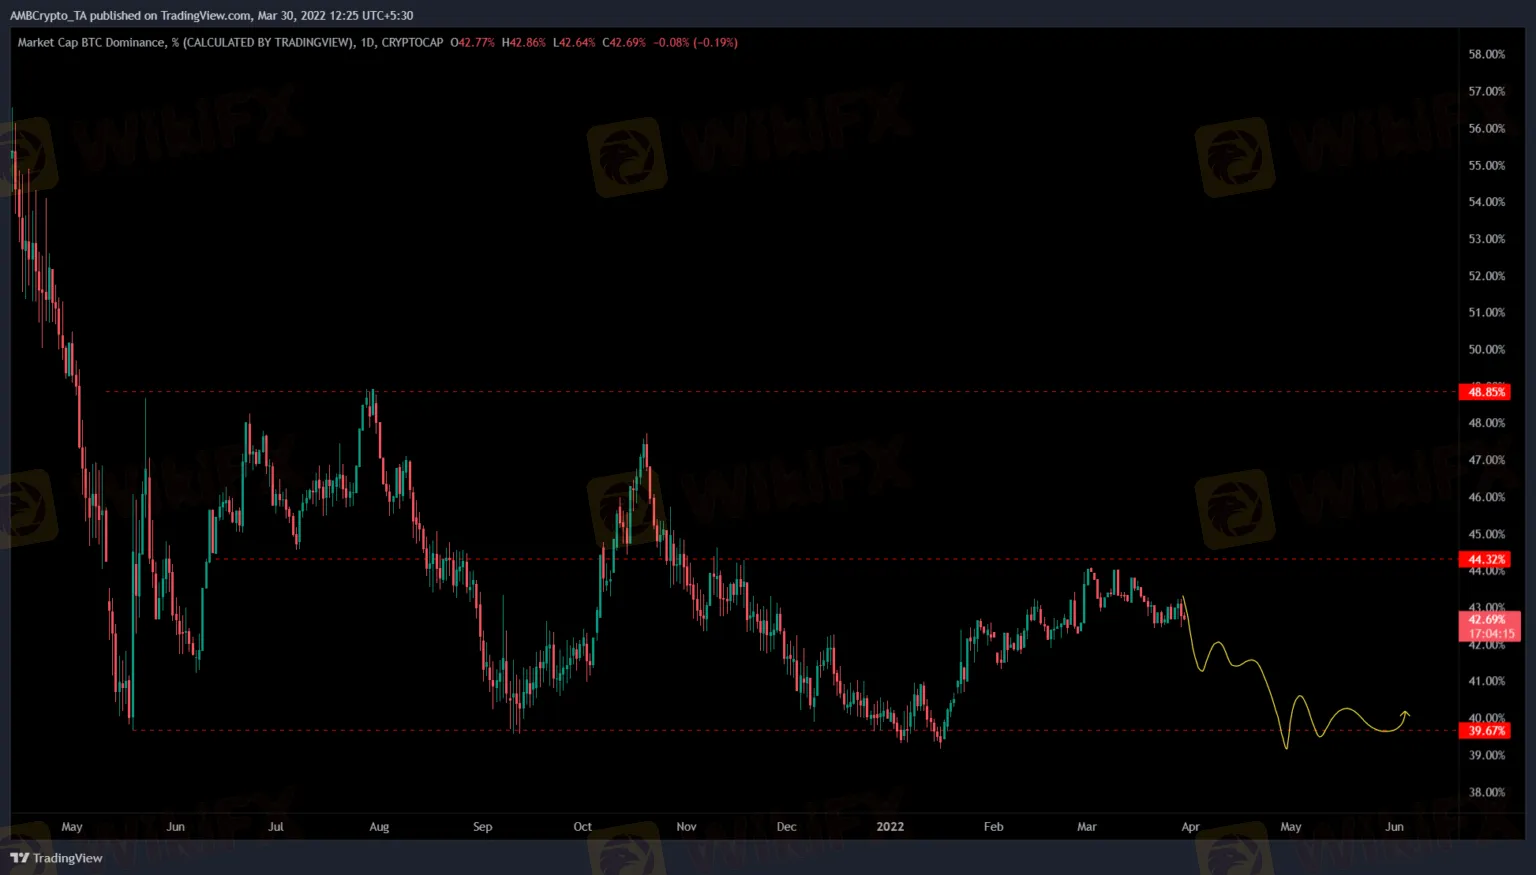The height and width of the screenshot is (875, 1536).
Task: Click the closing value C42.69% in legend
Action: [x=624, y=43]
